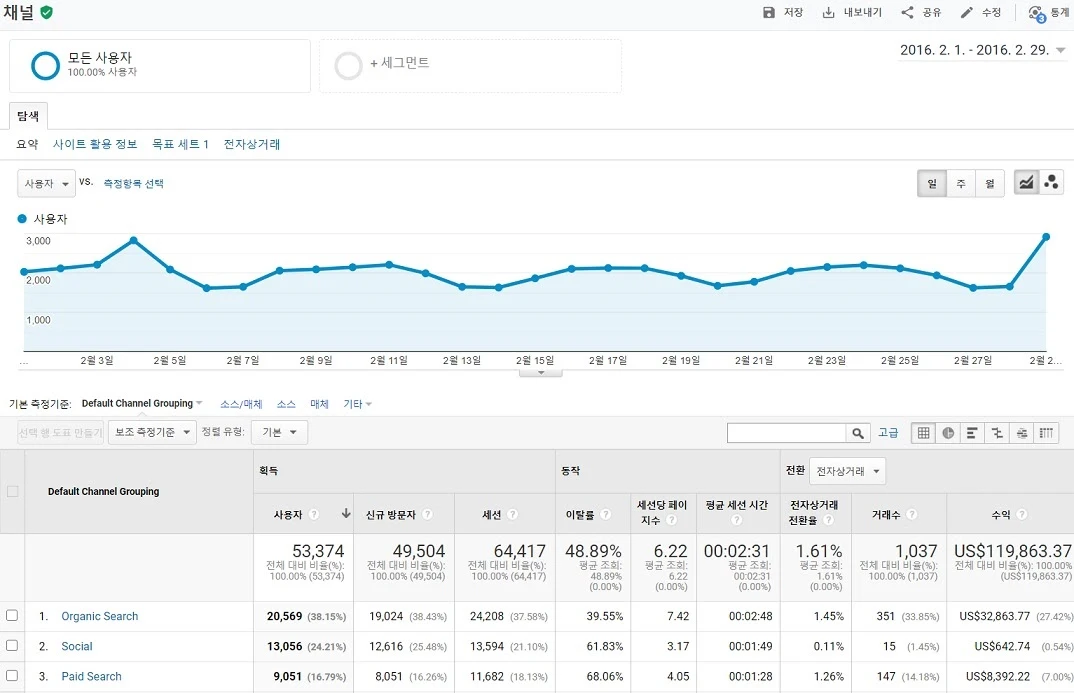The width and height of the screenshot is (1074, 693).
Task: Click the 고급 advanced filter link
Action: [888, 433]
